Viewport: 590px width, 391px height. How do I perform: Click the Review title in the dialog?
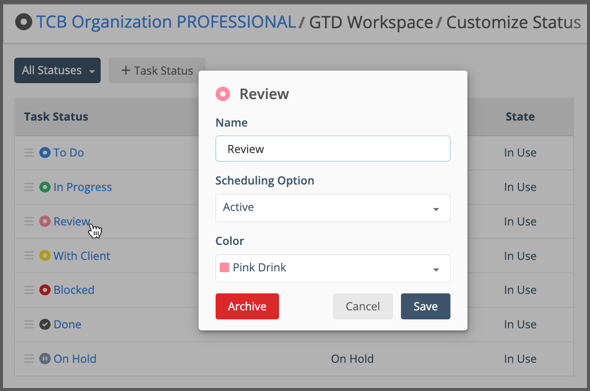264,94
